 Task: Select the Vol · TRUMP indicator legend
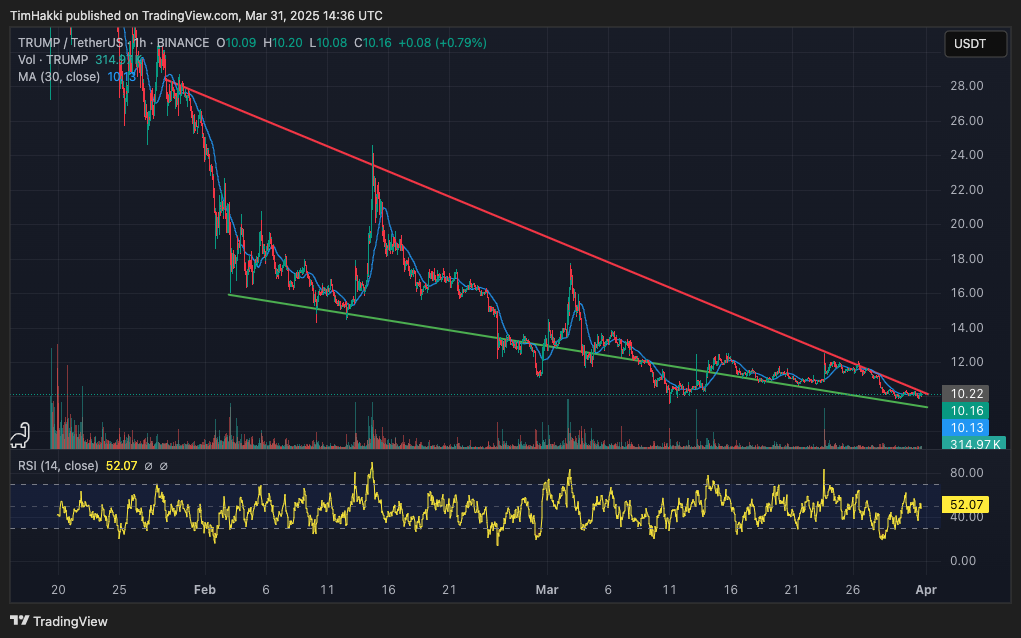click(x=53, y=60)
